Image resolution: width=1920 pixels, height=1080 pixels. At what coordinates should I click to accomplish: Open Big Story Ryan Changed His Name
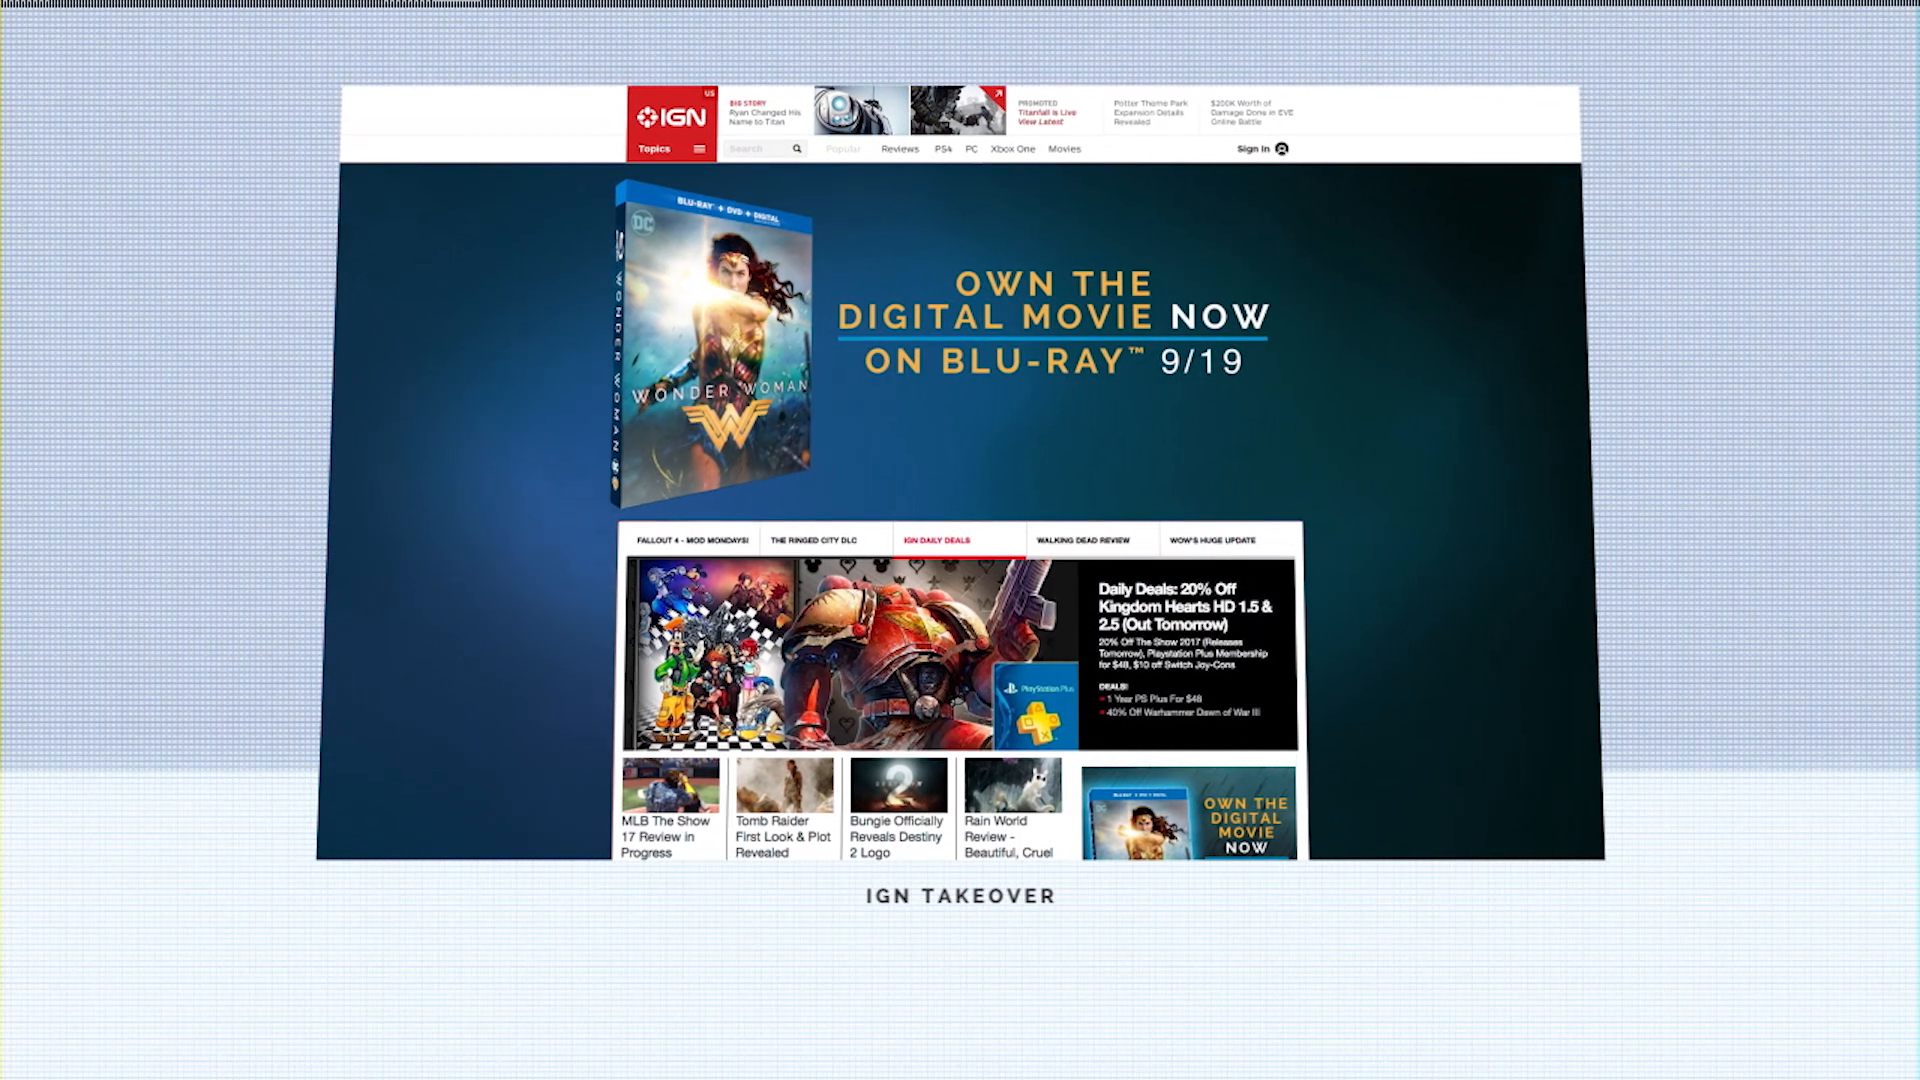click(x=765, y=113)
